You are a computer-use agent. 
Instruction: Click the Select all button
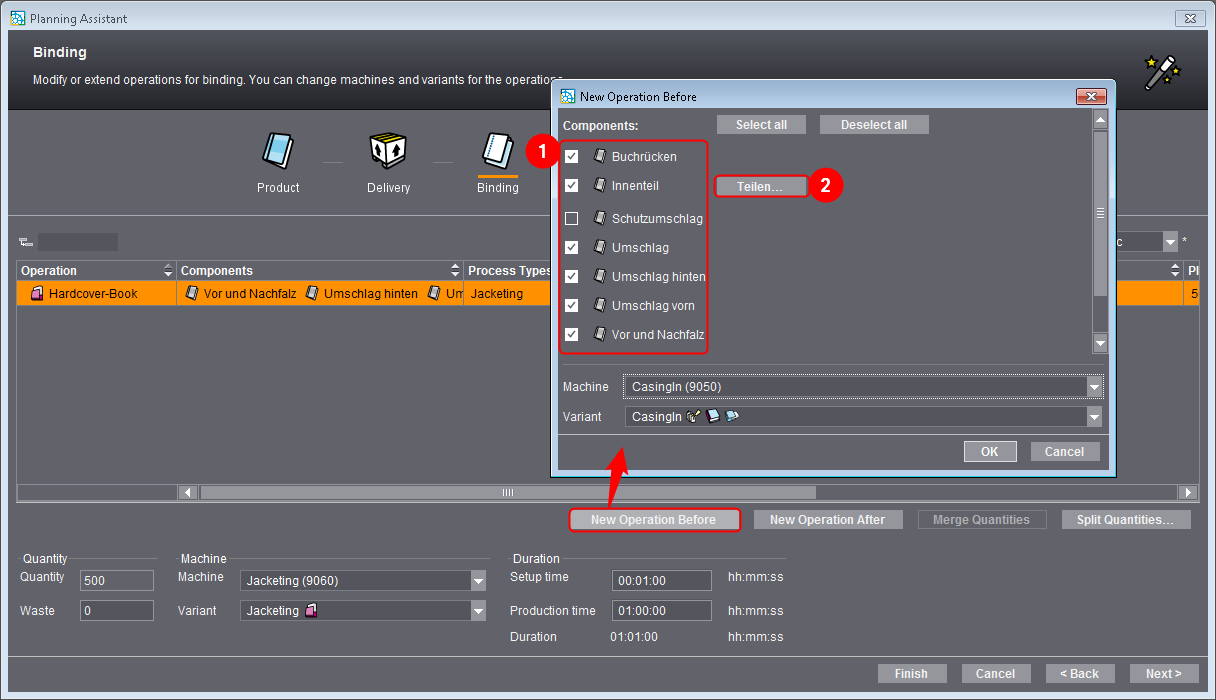click(x=761, y=125)
